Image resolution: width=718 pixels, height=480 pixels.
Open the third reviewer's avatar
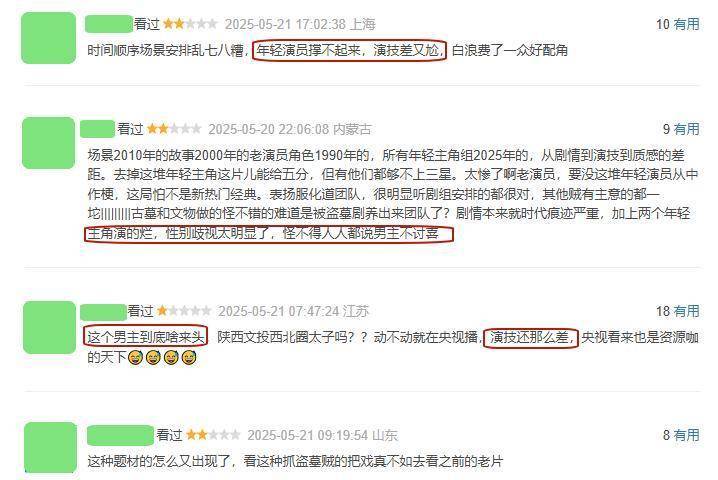click(x=49, y=327)
